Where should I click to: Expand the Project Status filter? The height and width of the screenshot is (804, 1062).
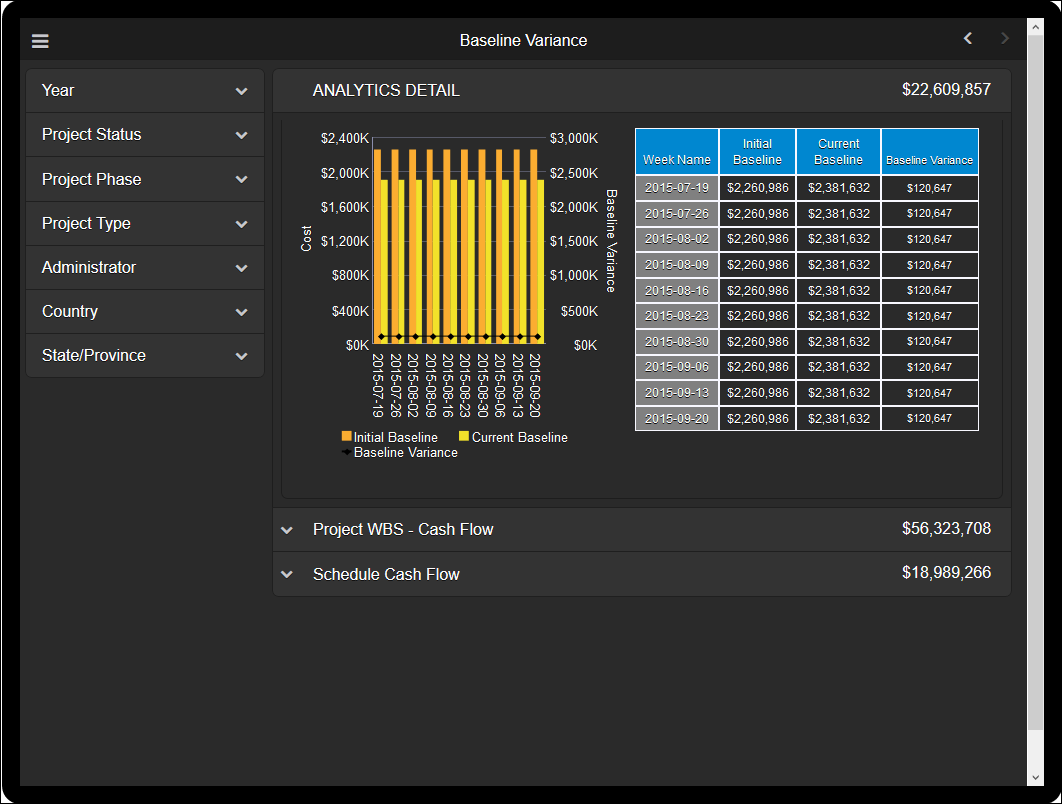point(145,135)
